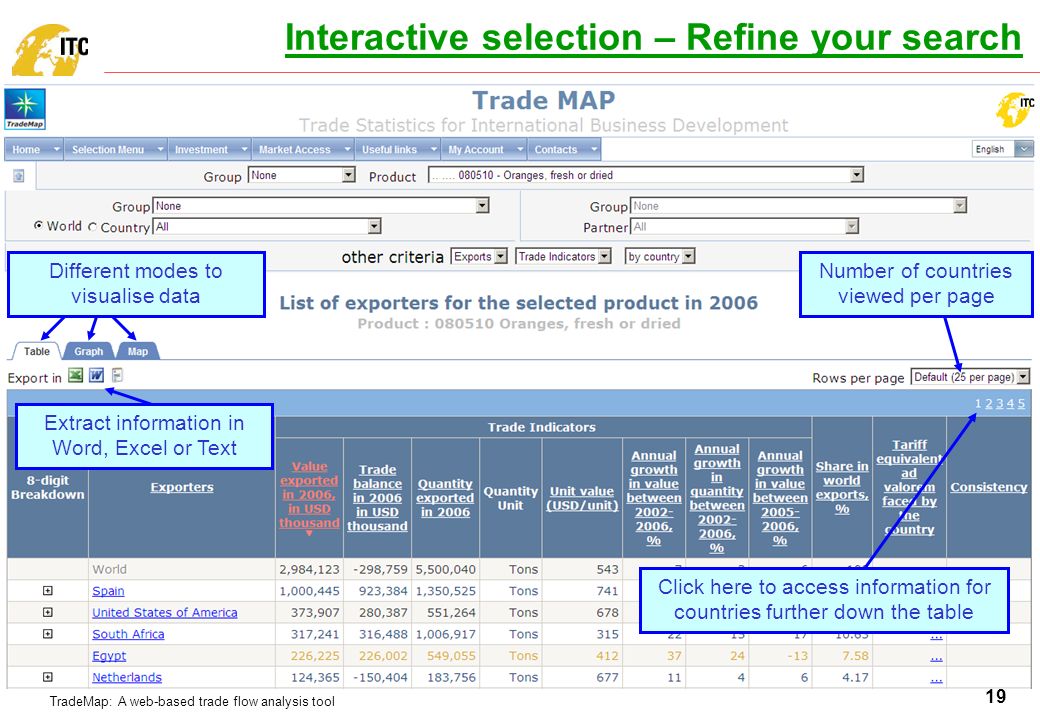Go to results page 3

click(1000, 403)
